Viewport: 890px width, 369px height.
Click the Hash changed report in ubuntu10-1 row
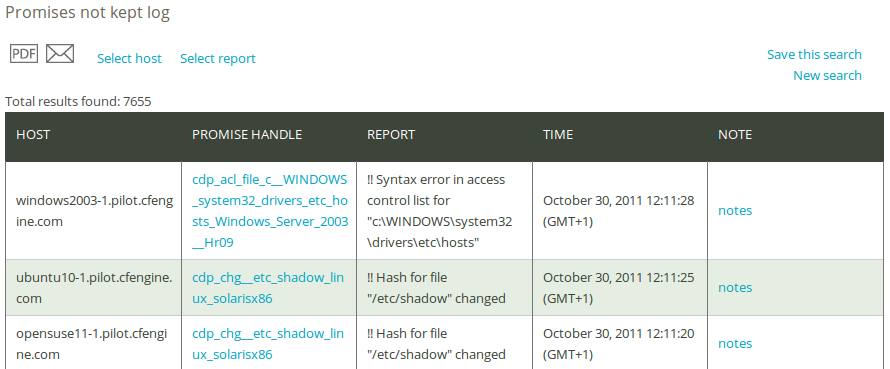[436, 288]
